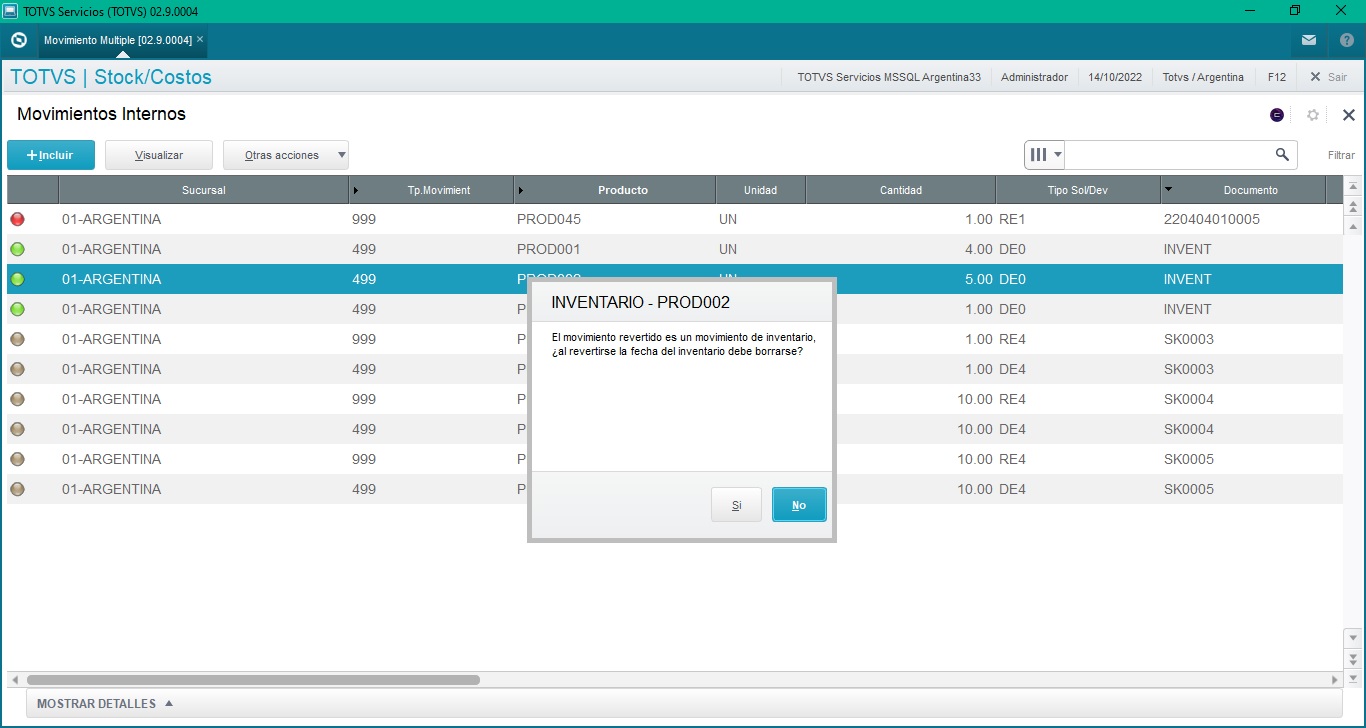Screen dimensions: 1366x728
Task: Select the PROD045 product cell
Action: 549,219
